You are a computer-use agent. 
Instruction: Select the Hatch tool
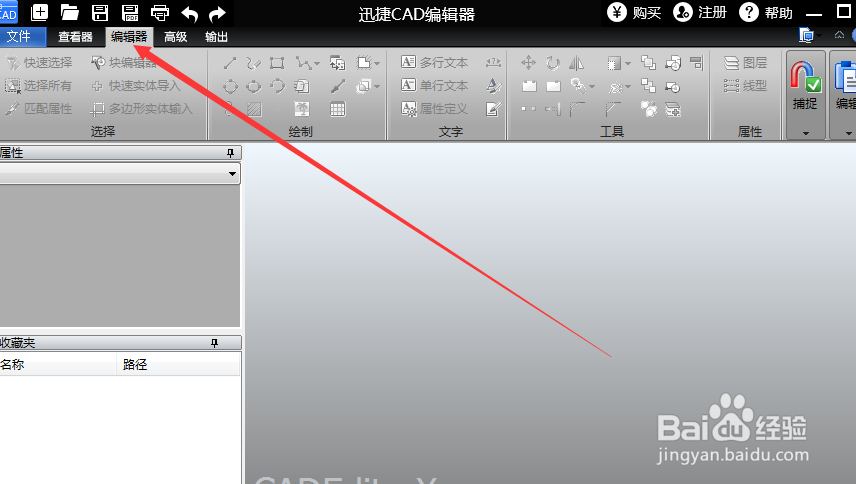[x=254, y=109]
